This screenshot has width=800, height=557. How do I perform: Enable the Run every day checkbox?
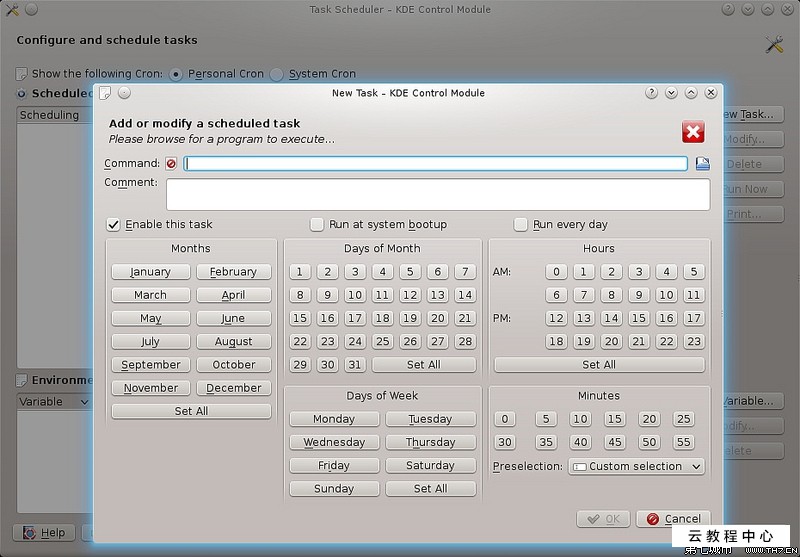521,225
